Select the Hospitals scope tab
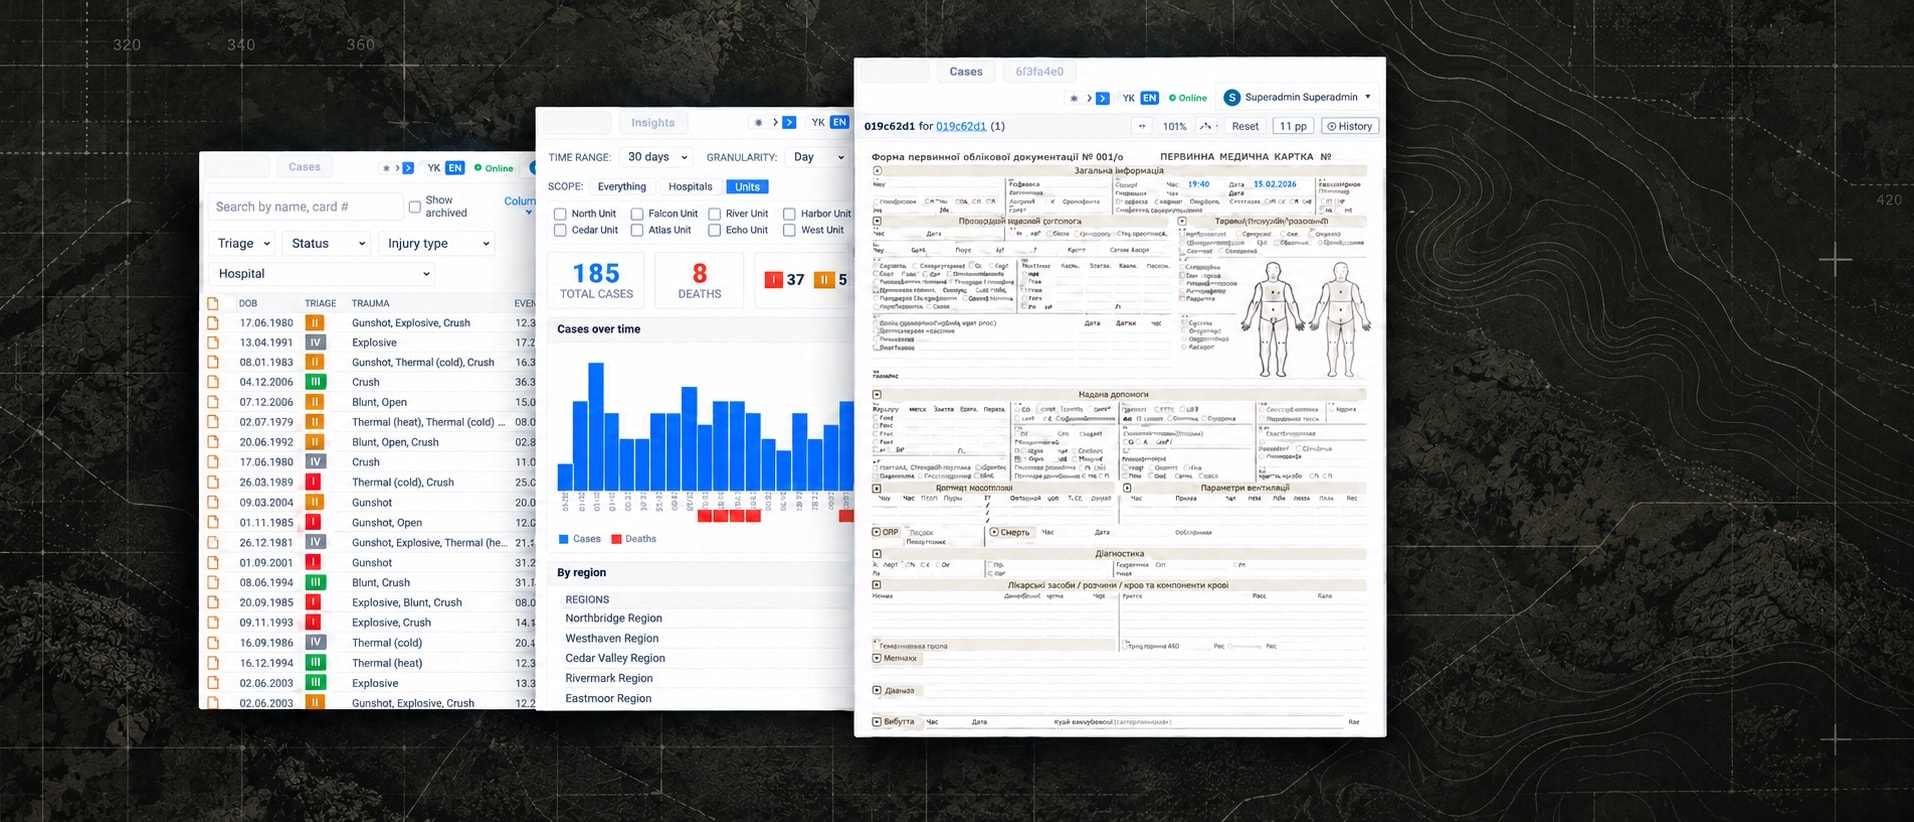This screenshot has width=1914, height=822. (x=690, y=187)
